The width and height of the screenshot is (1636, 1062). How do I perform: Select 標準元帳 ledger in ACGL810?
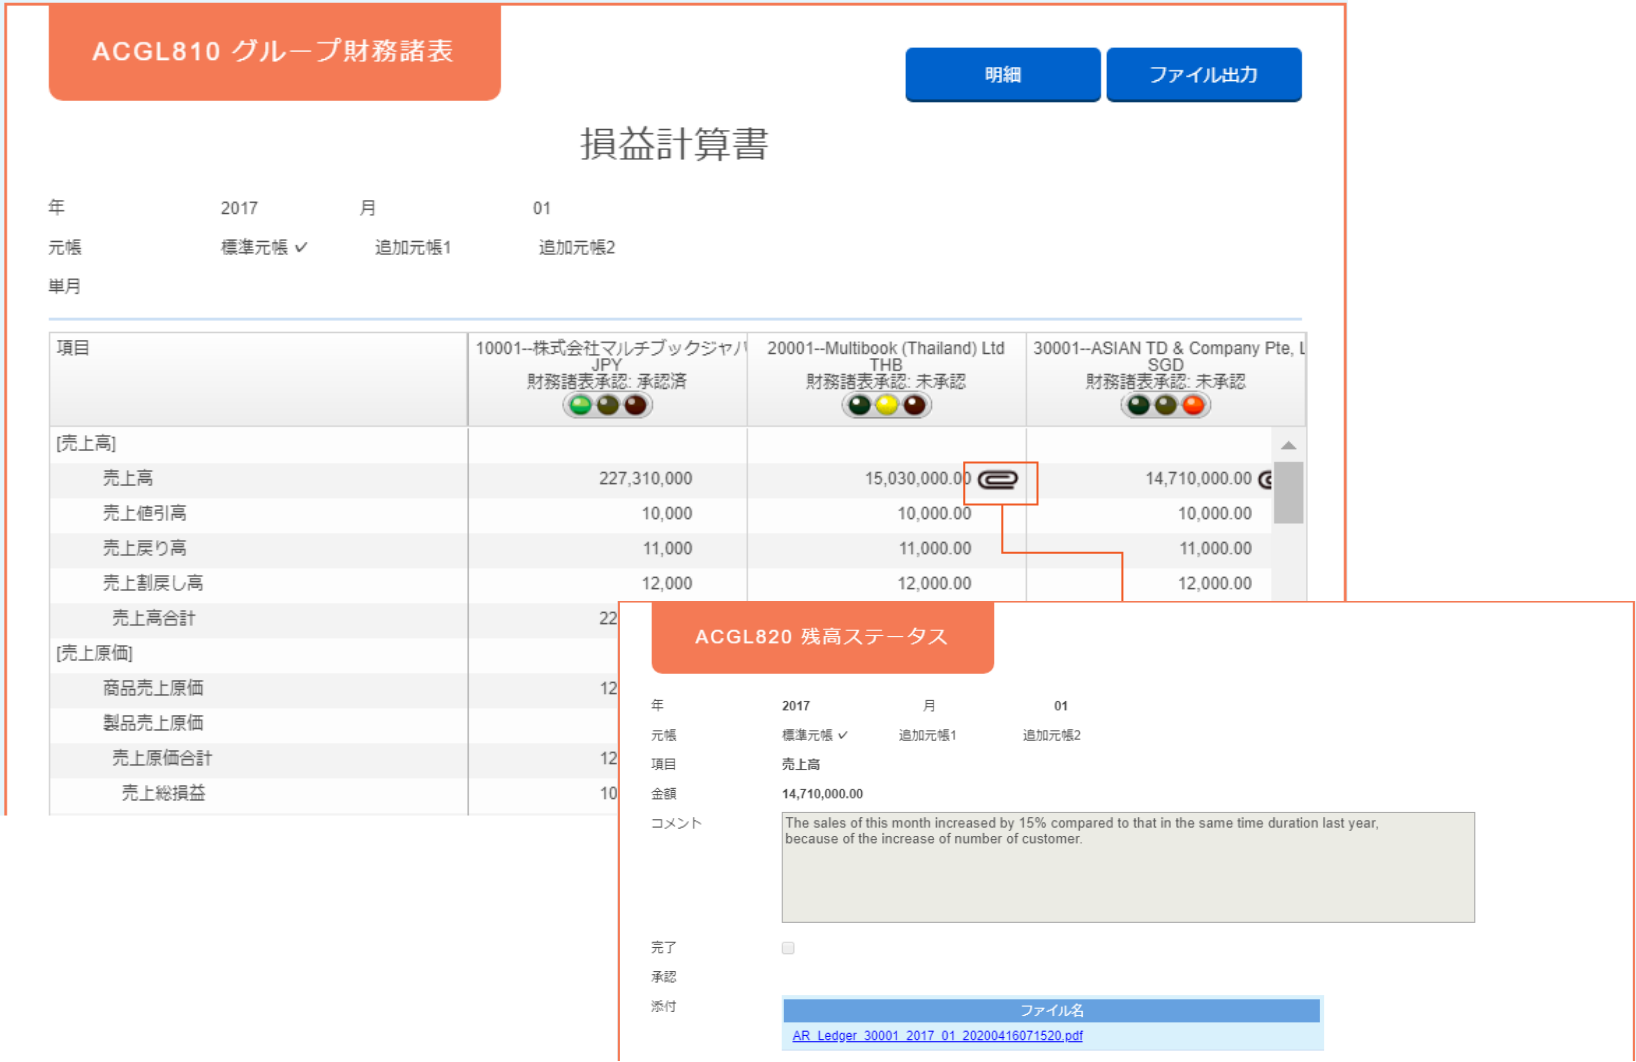coord(264,247)
